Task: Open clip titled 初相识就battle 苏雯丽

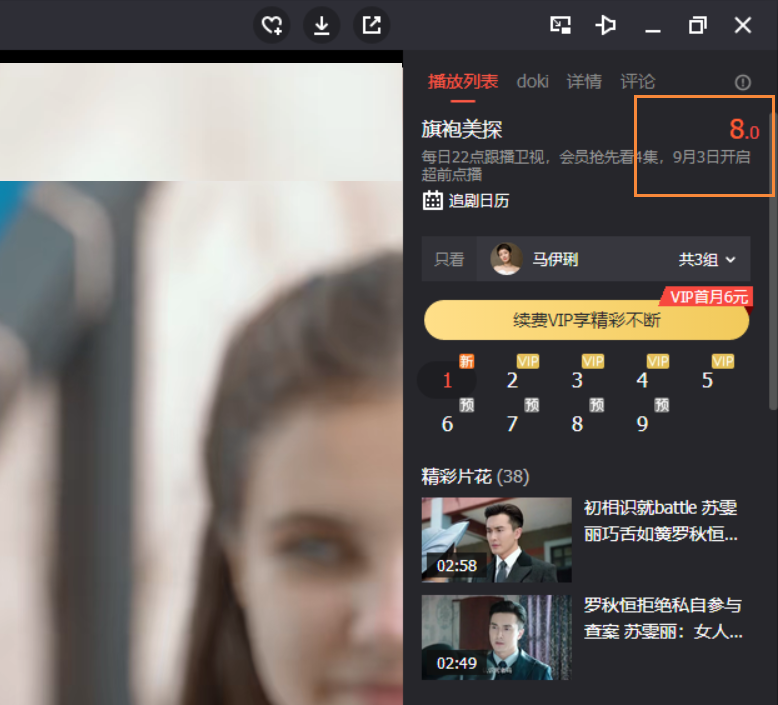Action: (660, 521)
